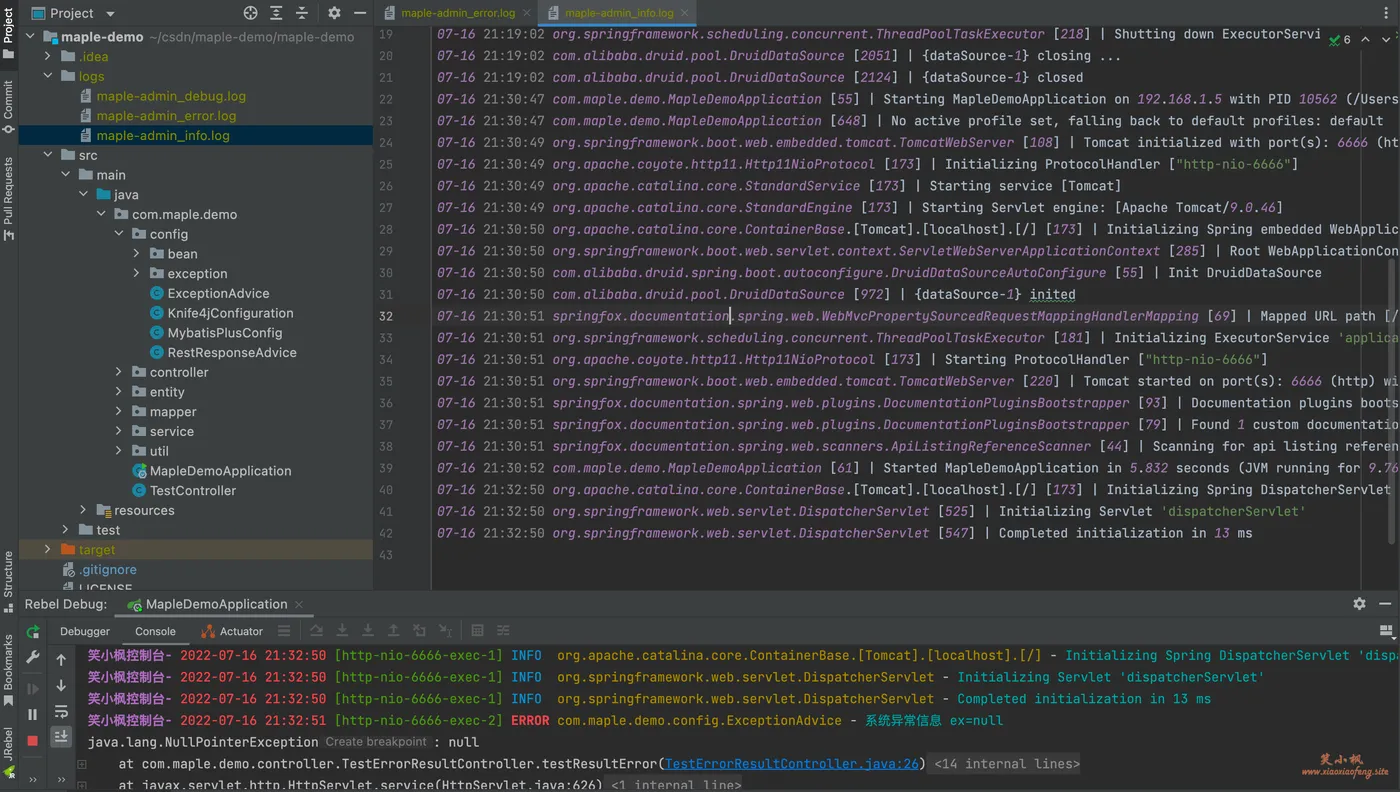Resume program in debug sidebar

33,688
